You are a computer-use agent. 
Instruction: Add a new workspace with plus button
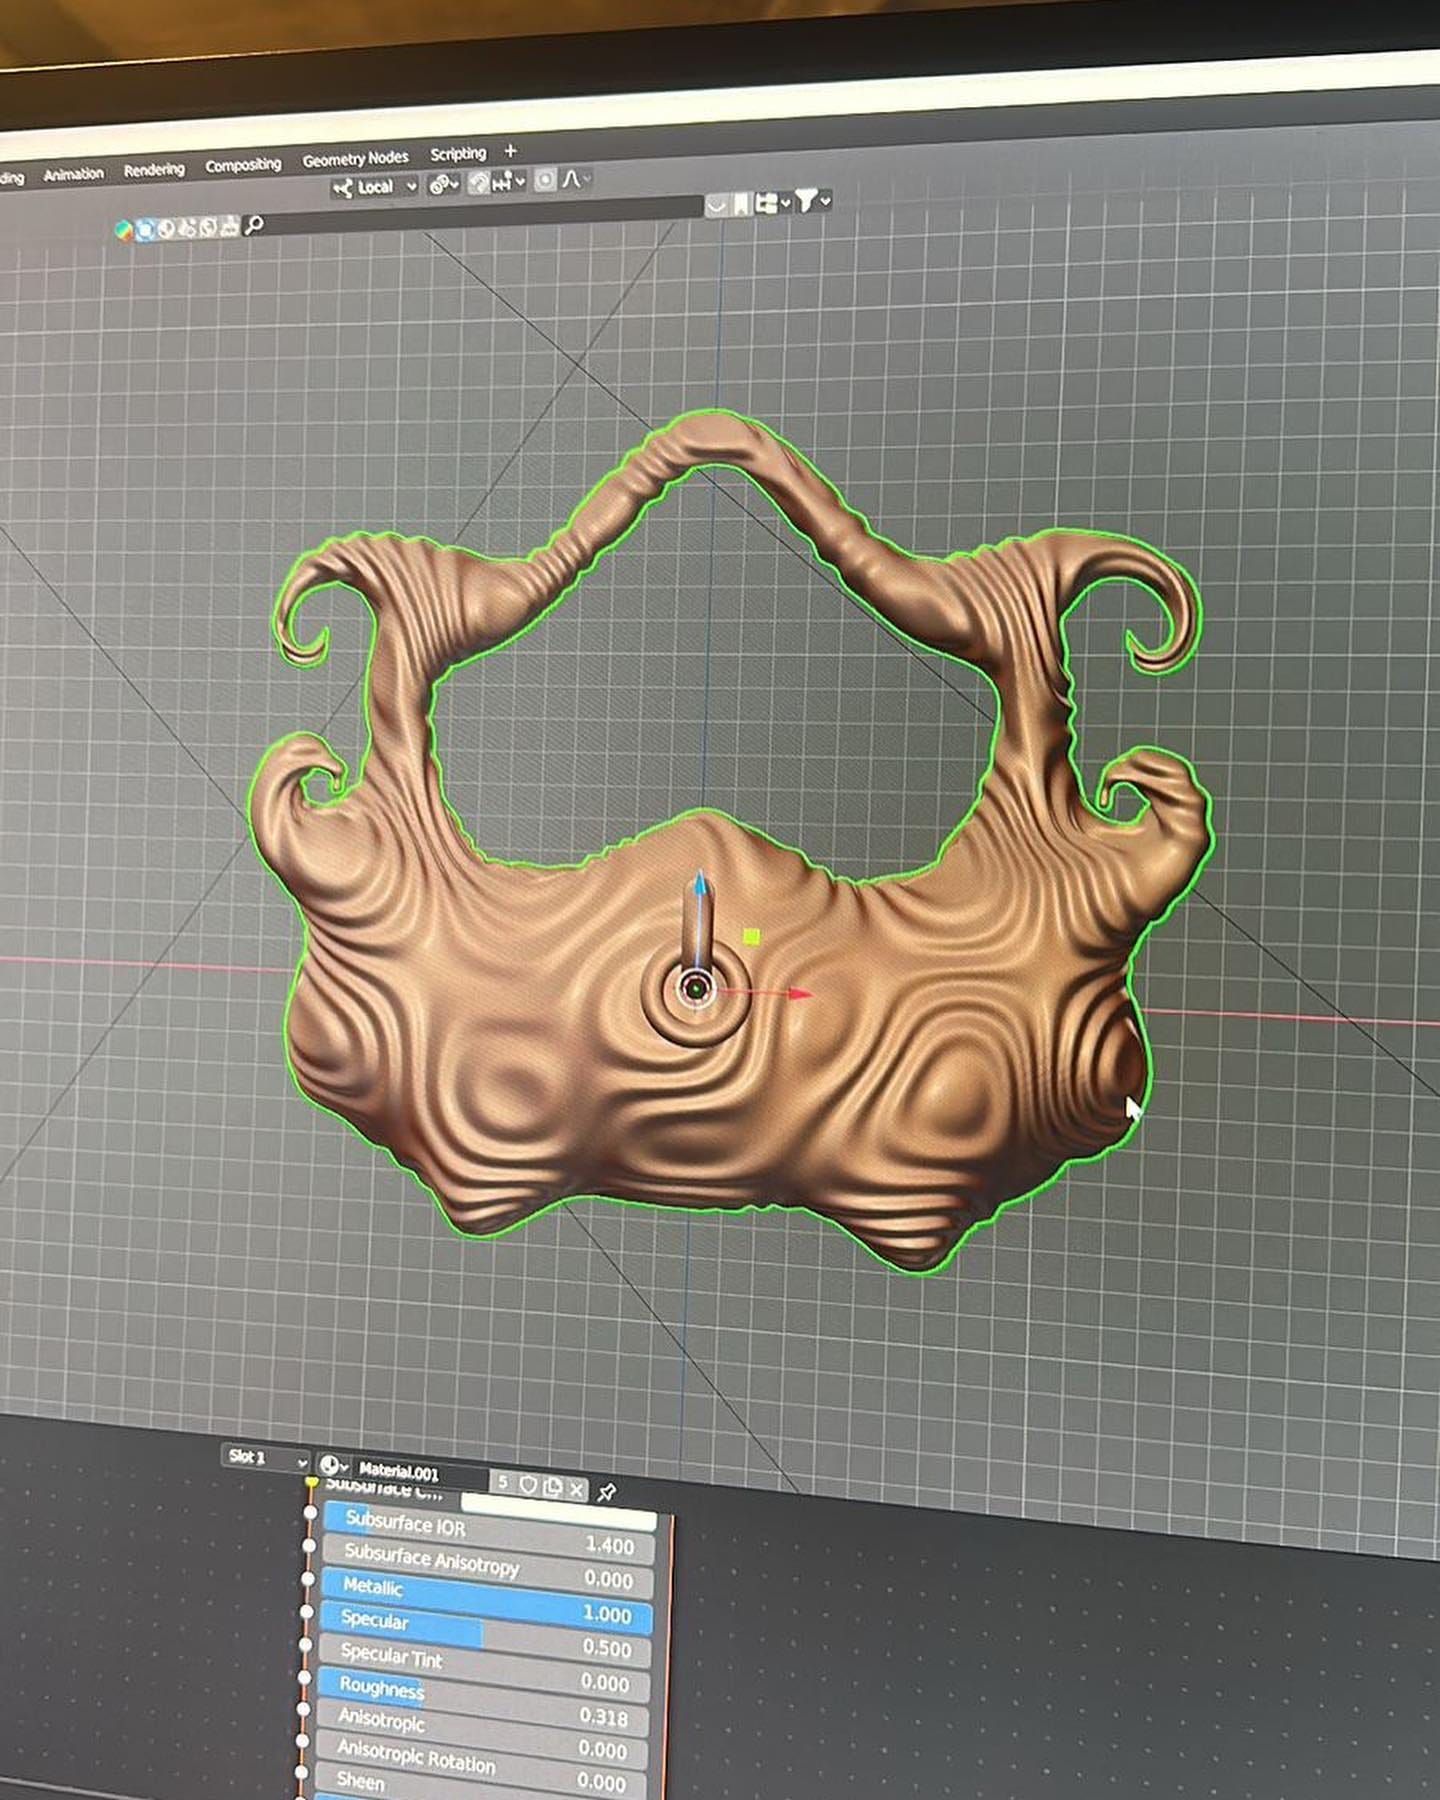coord(510,151)
